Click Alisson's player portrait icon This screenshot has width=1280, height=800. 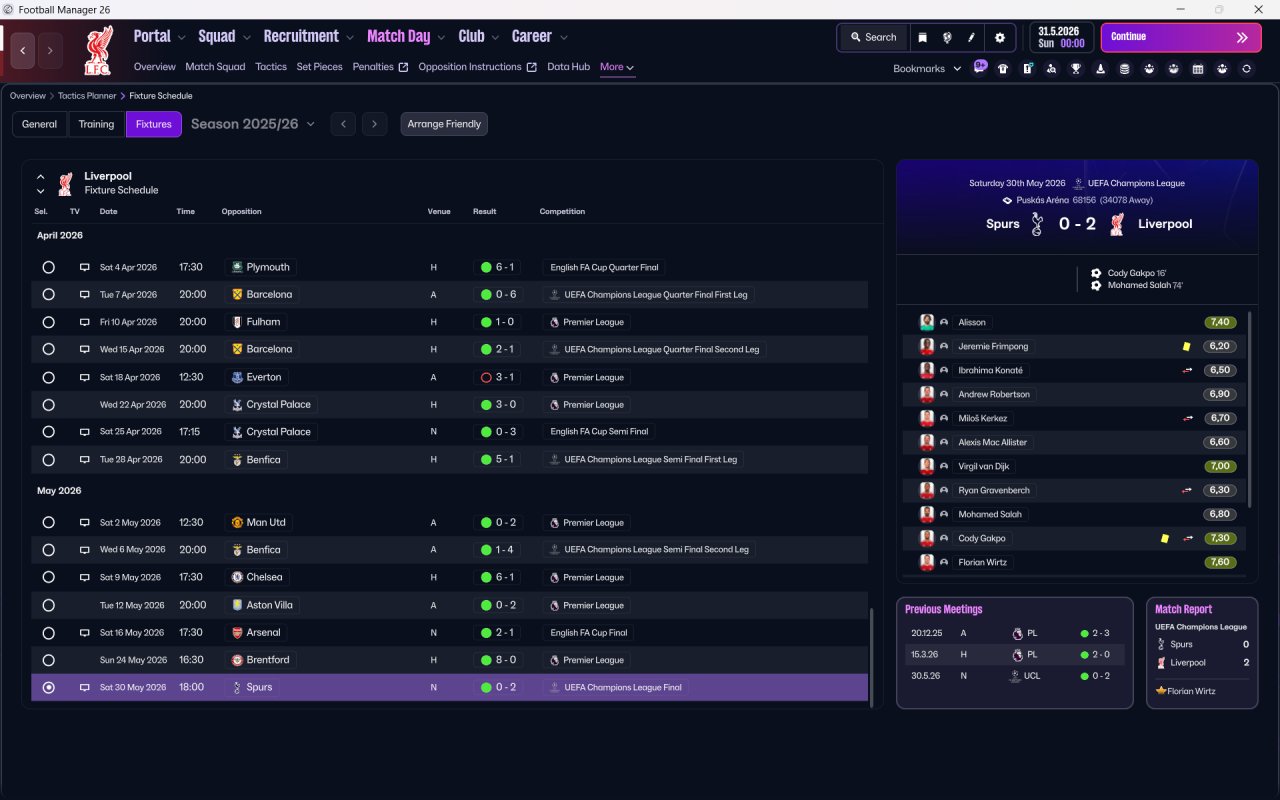(927, 322)
